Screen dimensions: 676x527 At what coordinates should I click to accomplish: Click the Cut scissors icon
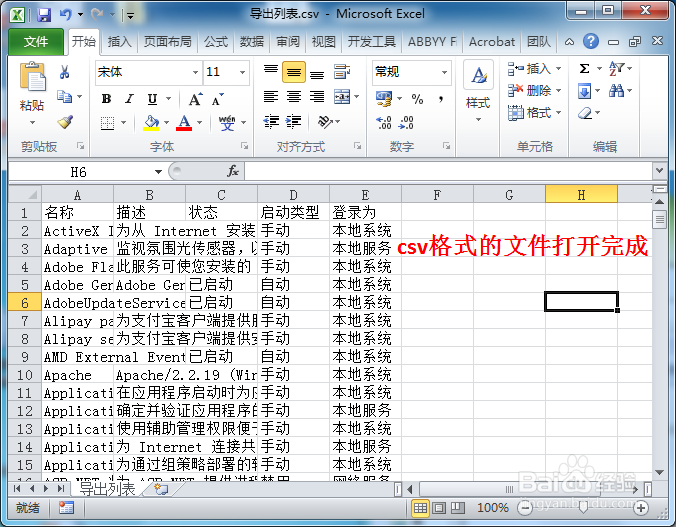65,72
